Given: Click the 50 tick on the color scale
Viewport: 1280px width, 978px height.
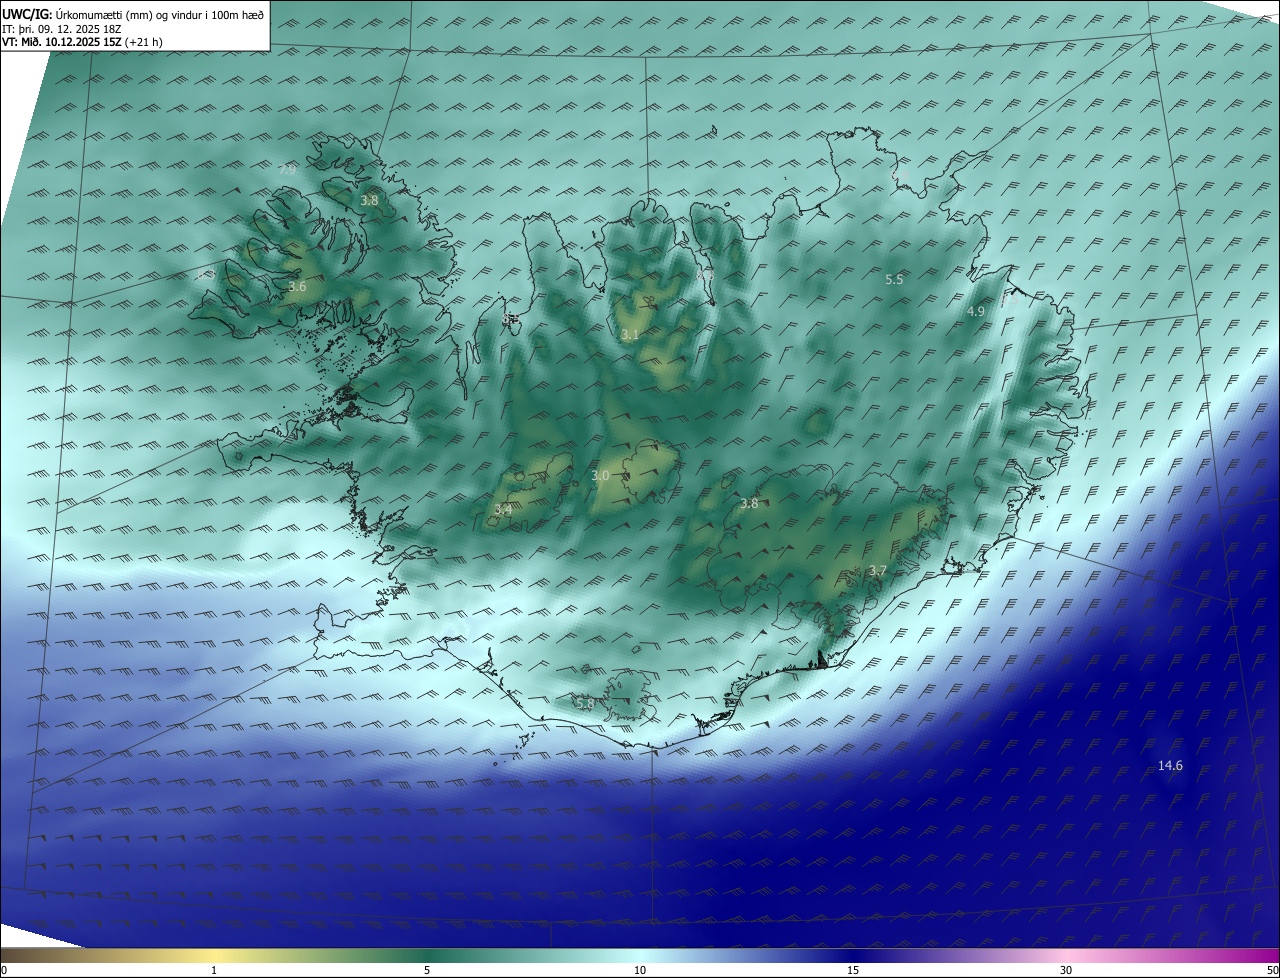Looking at the screenshot, I should point(1272,970).
